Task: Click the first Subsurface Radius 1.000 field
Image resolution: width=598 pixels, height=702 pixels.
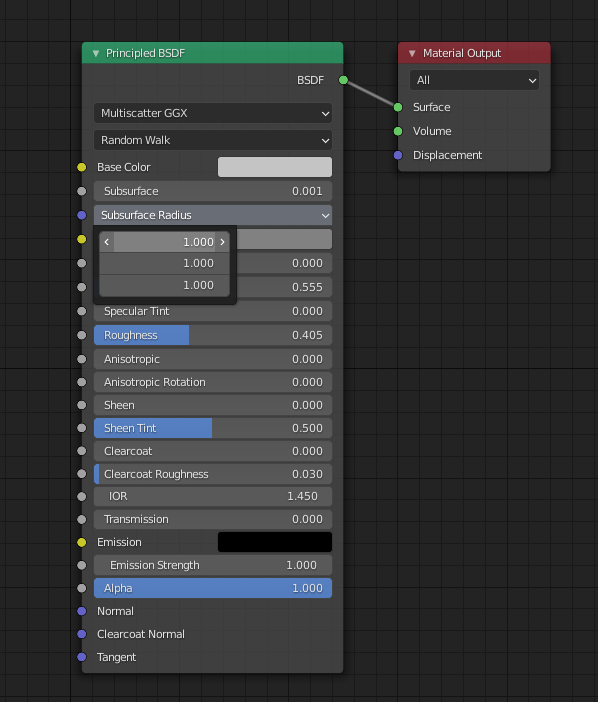Action: tap(164, 242)
